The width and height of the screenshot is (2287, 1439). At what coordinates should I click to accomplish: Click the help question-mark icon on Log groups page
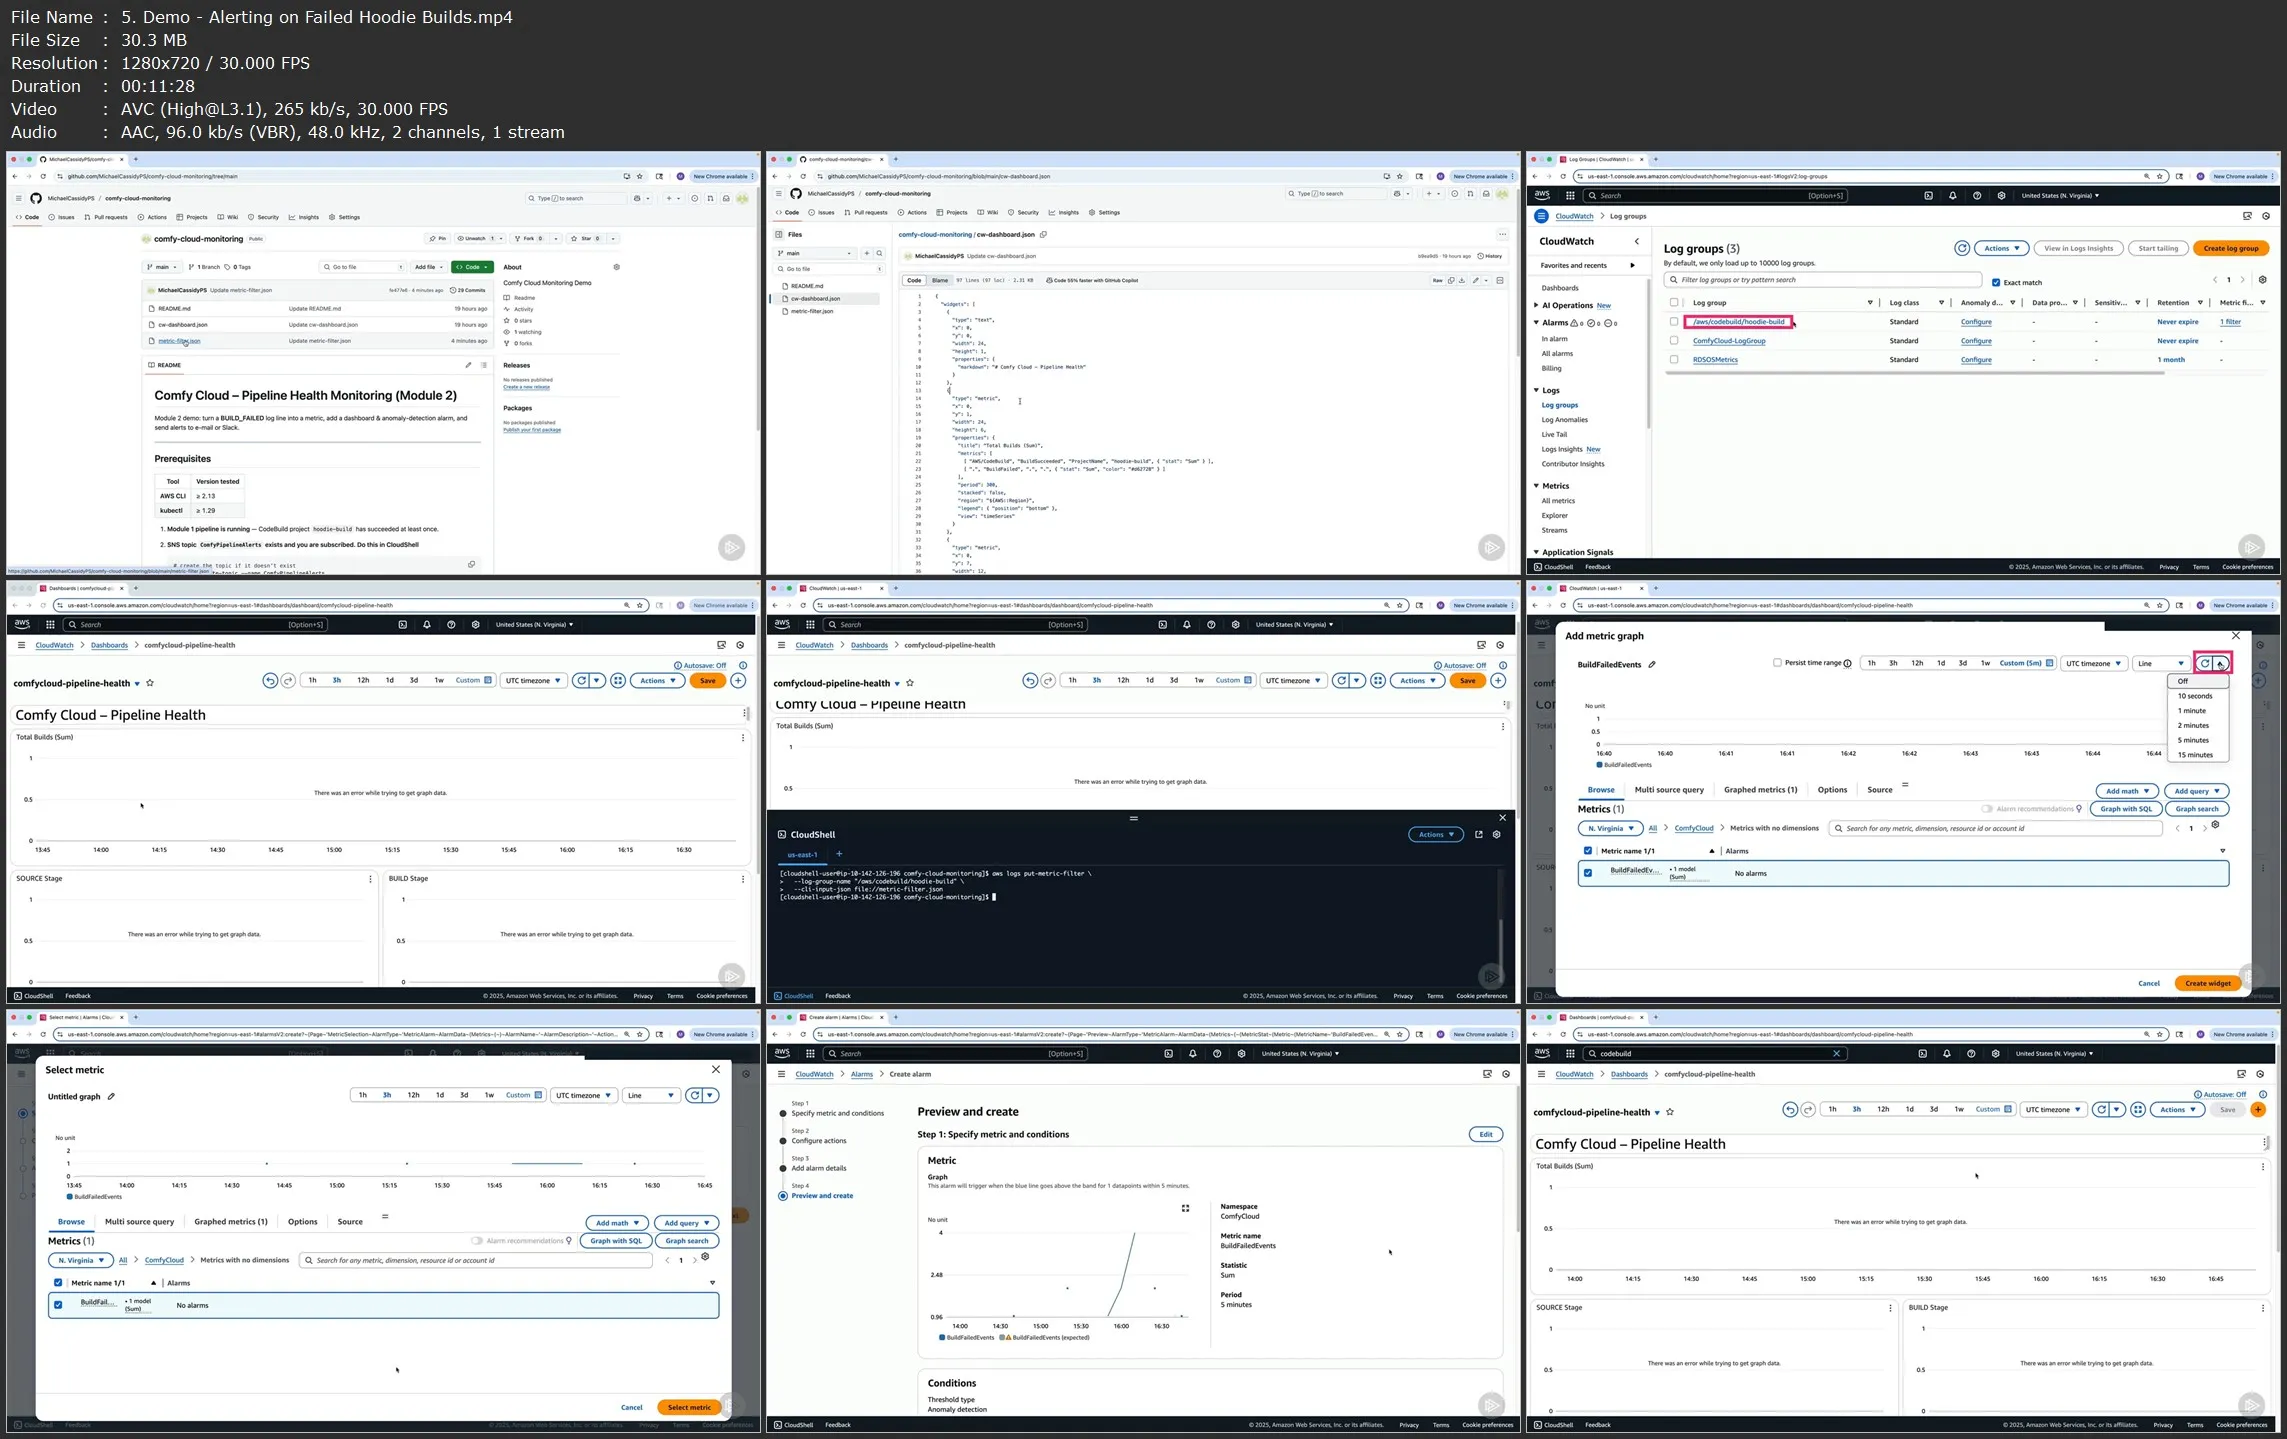[1977, 196]
